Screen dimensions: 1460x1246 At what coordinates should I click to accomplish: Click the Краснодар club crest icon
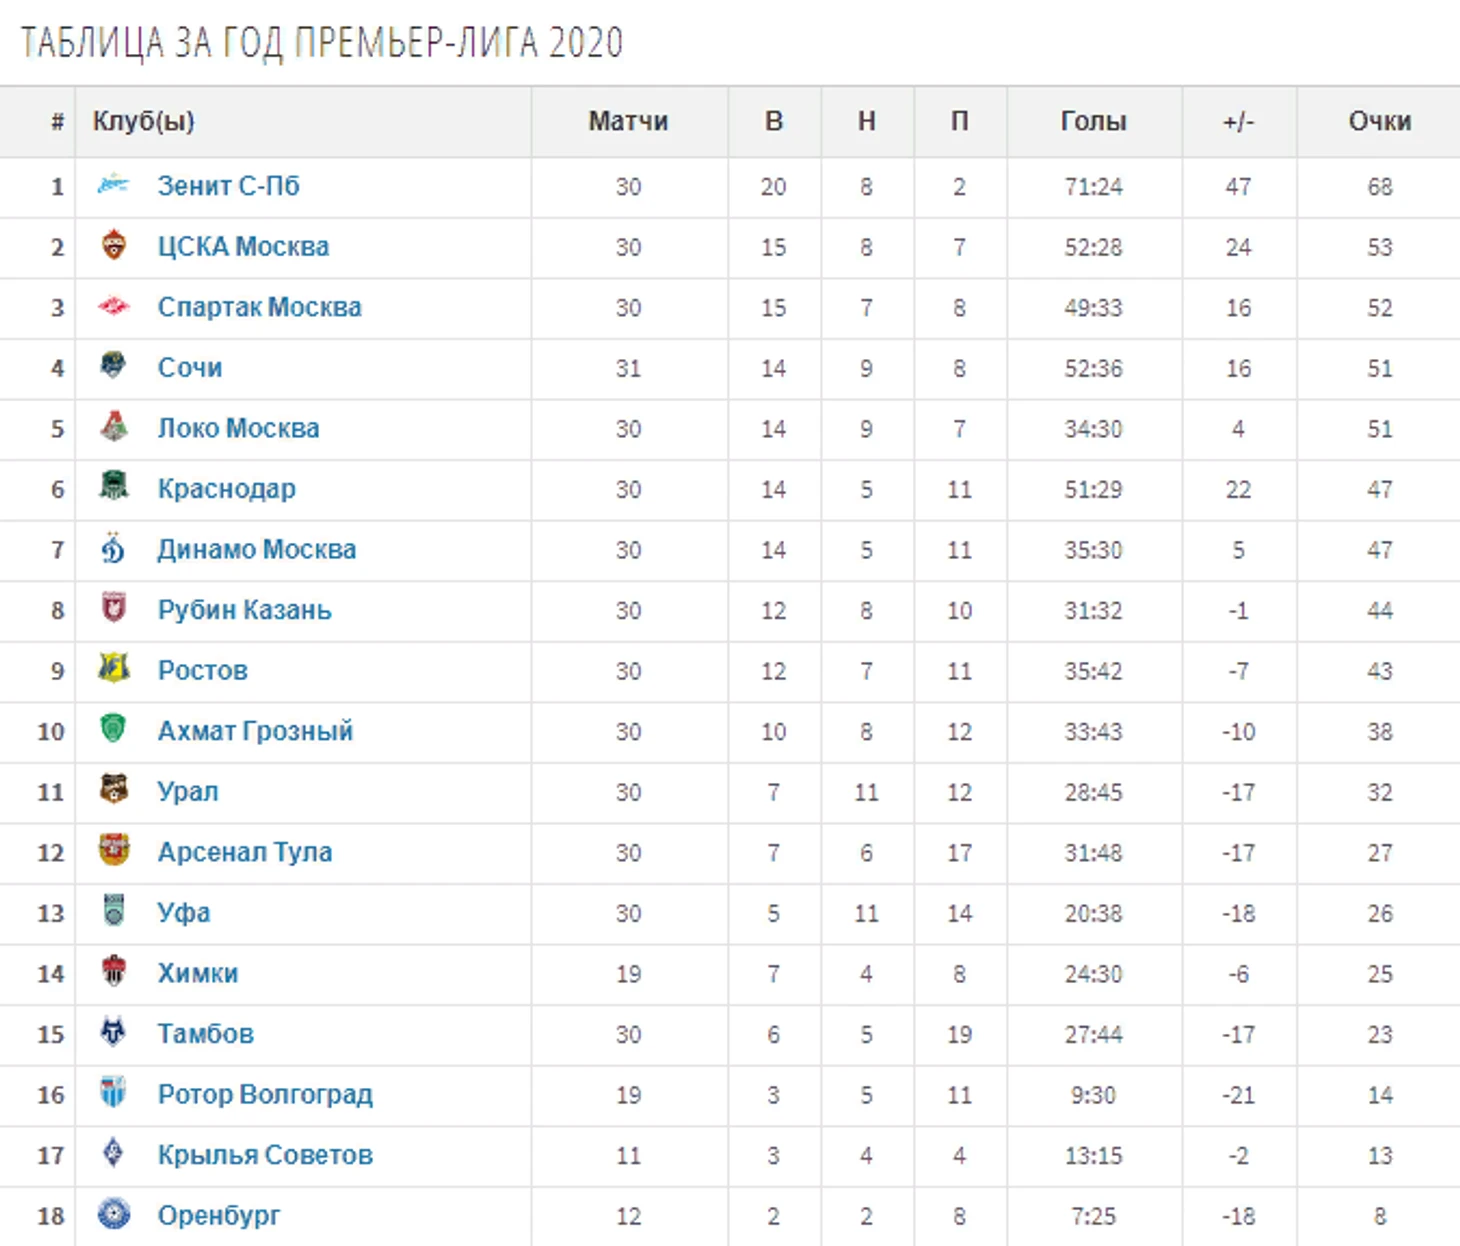point(114,486)
